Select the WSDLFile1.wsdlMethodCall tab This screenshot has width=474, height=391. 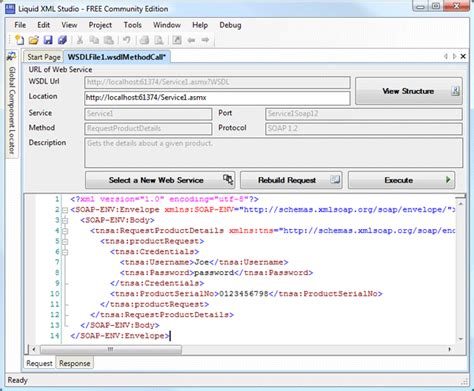tap(117, 57)
